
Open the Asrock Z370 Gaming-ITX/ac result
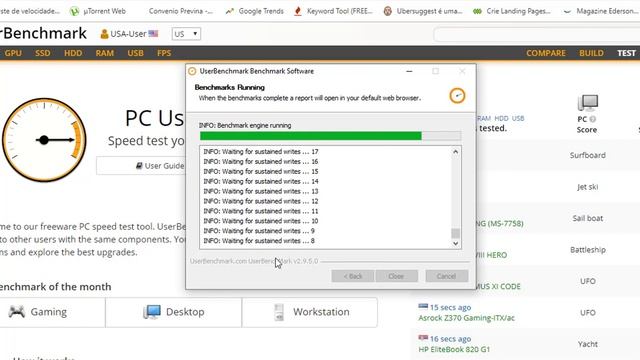click(466, 318)
